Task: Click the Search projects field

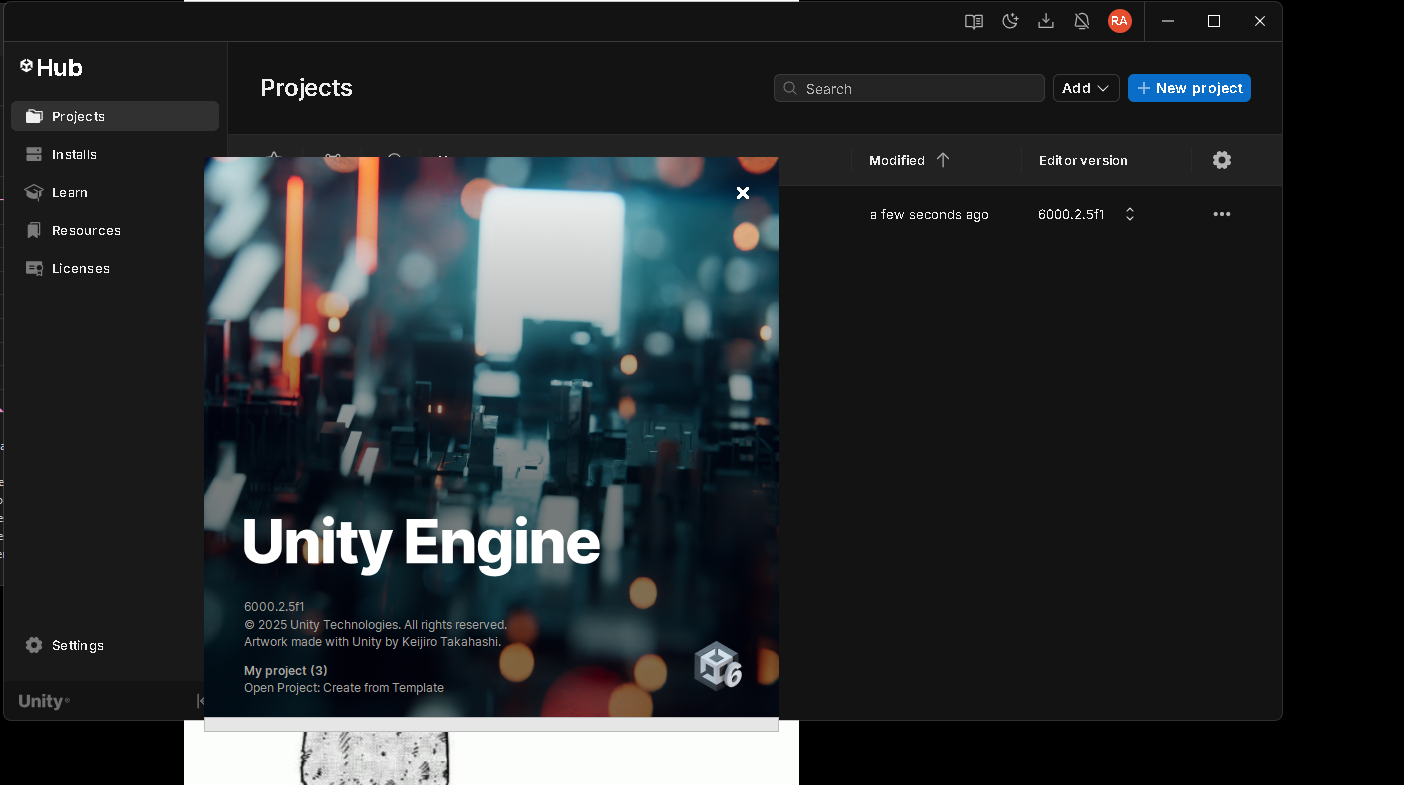Action: pyautogui.click(x=909, y=88)
